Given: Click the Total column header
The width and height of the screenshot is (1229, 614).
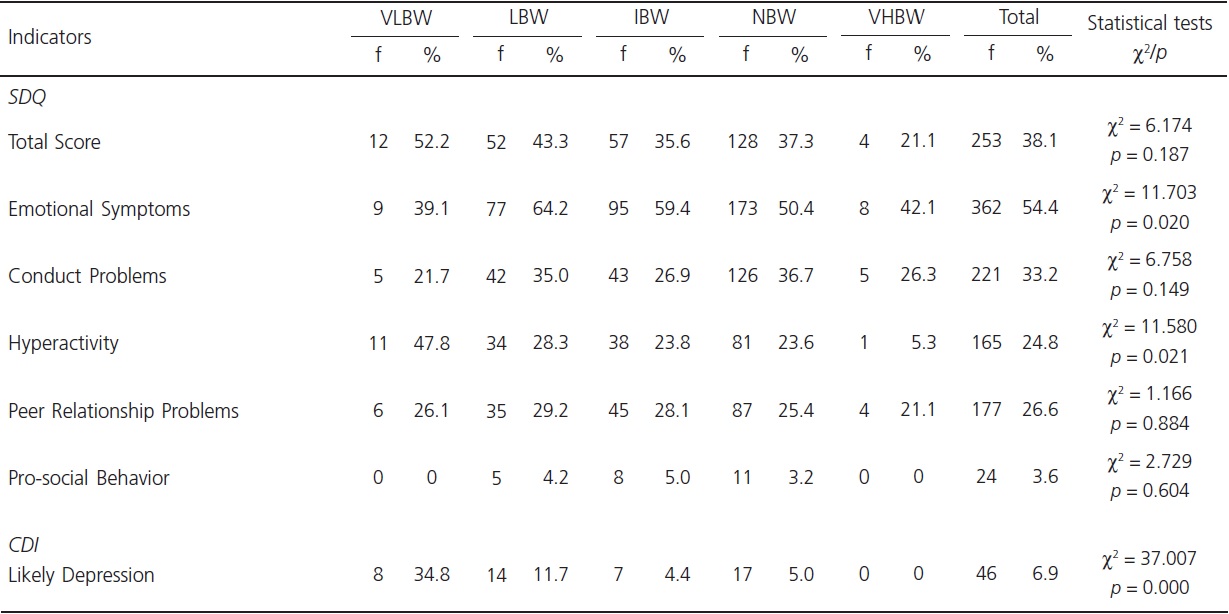Looking at the screenshot, I should click(1019, 18).
